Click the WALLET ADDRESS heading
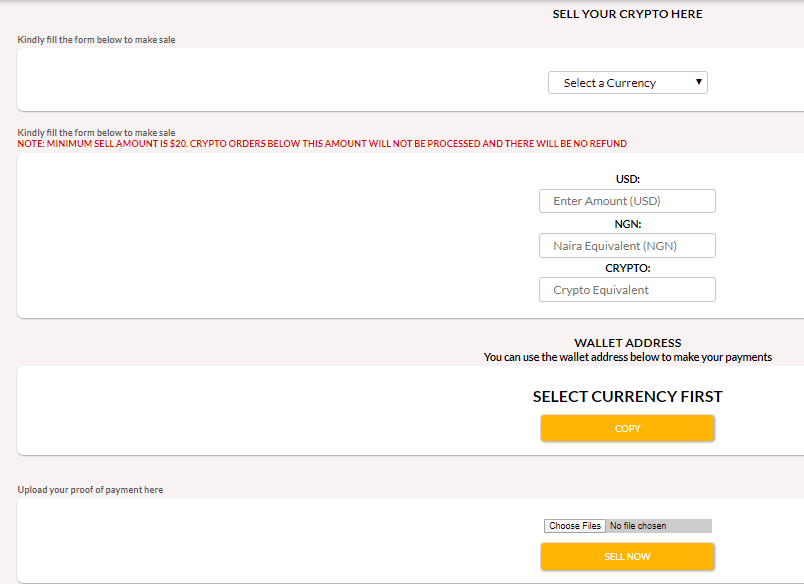The height and width of the screenshot is (584, 804). (x=628, y=343)
